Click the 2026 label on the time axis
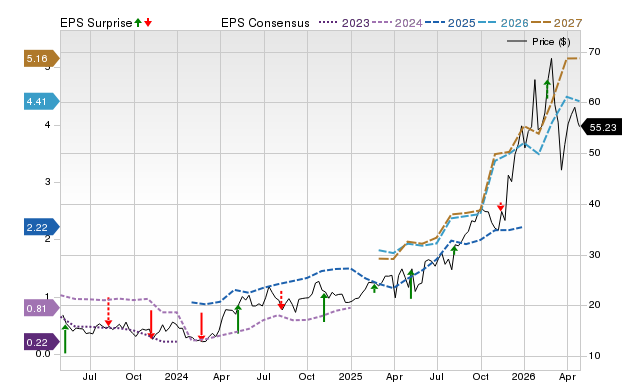640x382 pixels. 524,376
